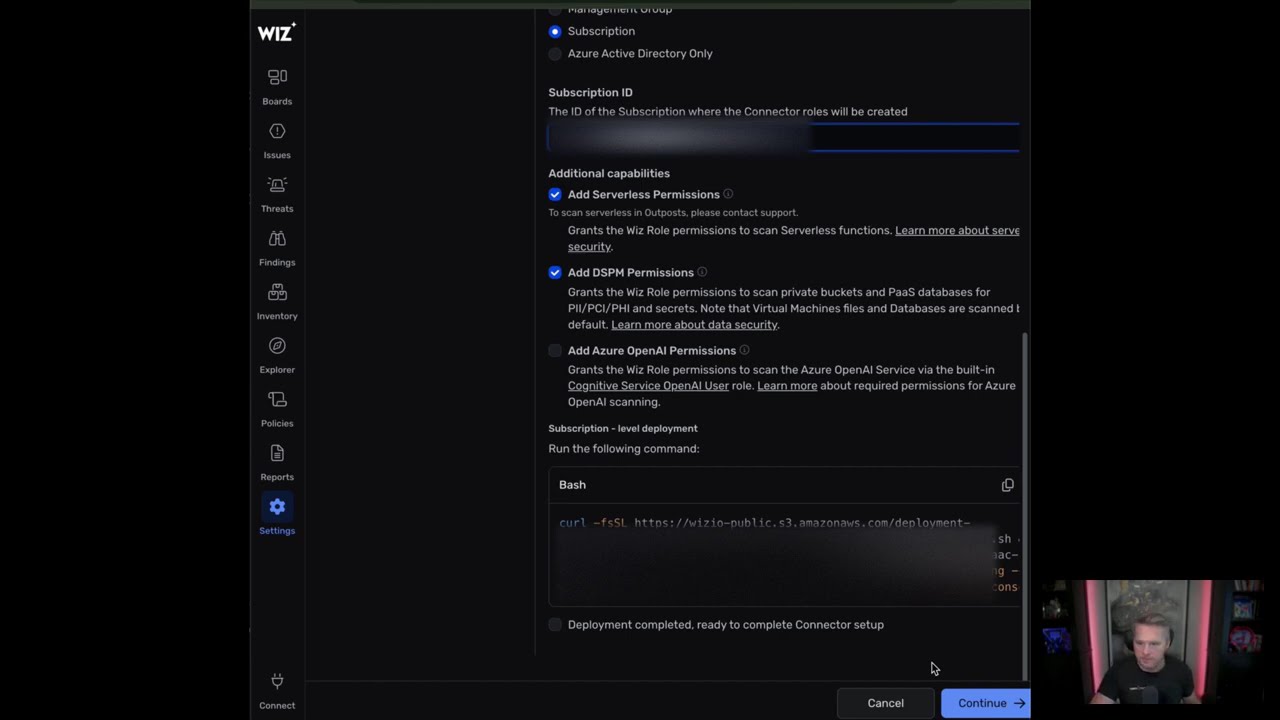Open Learn more about serverless security link
This screenshot has width=1280, height=720.
click(957, 230)
